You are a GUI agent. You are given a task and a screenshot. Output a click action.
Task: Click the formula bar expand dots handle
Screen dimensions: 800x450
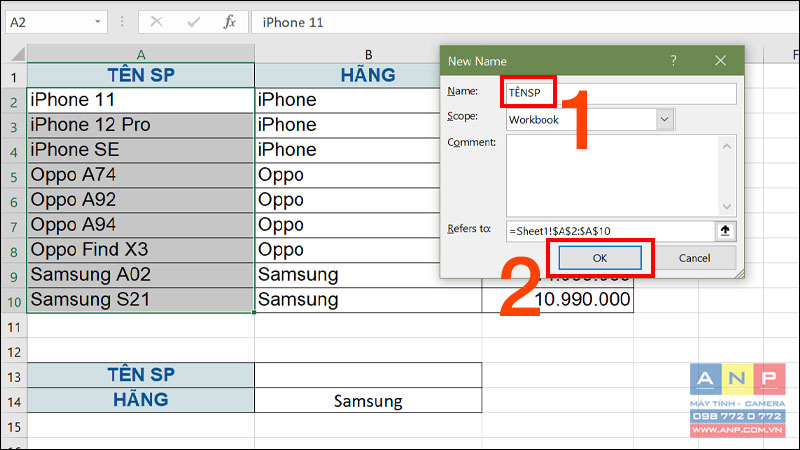[122, 22]
